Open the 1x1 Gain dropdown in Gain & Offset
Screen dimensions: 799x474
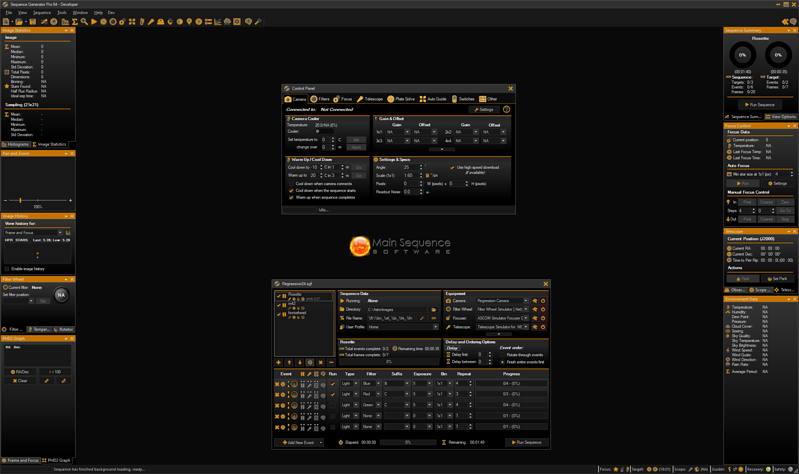(x=407, y=132)
